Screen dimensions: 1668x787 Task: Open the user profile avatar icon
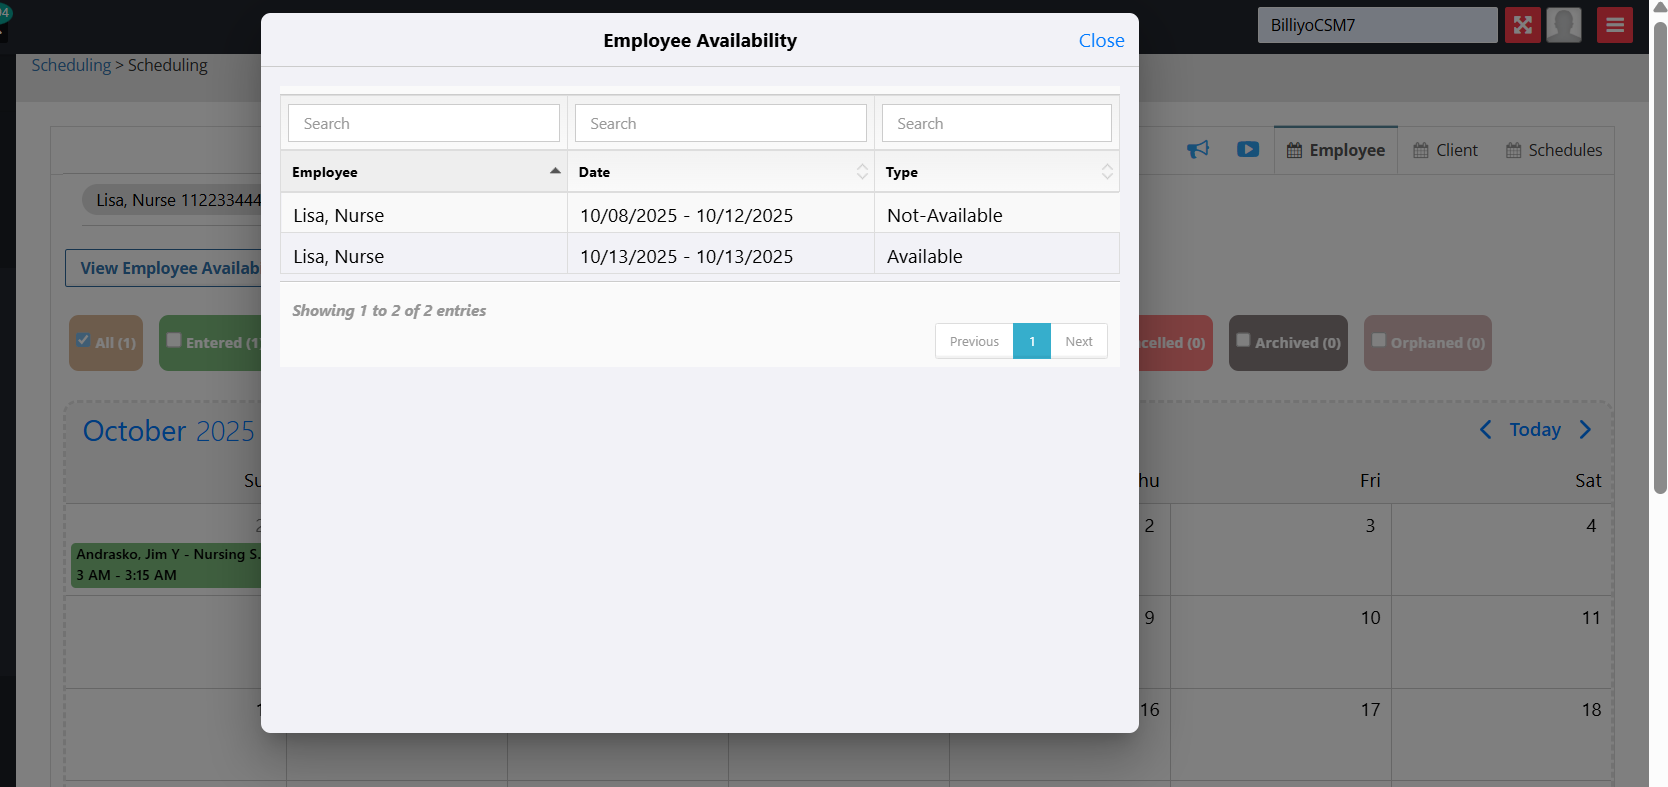click(1563, 25)
